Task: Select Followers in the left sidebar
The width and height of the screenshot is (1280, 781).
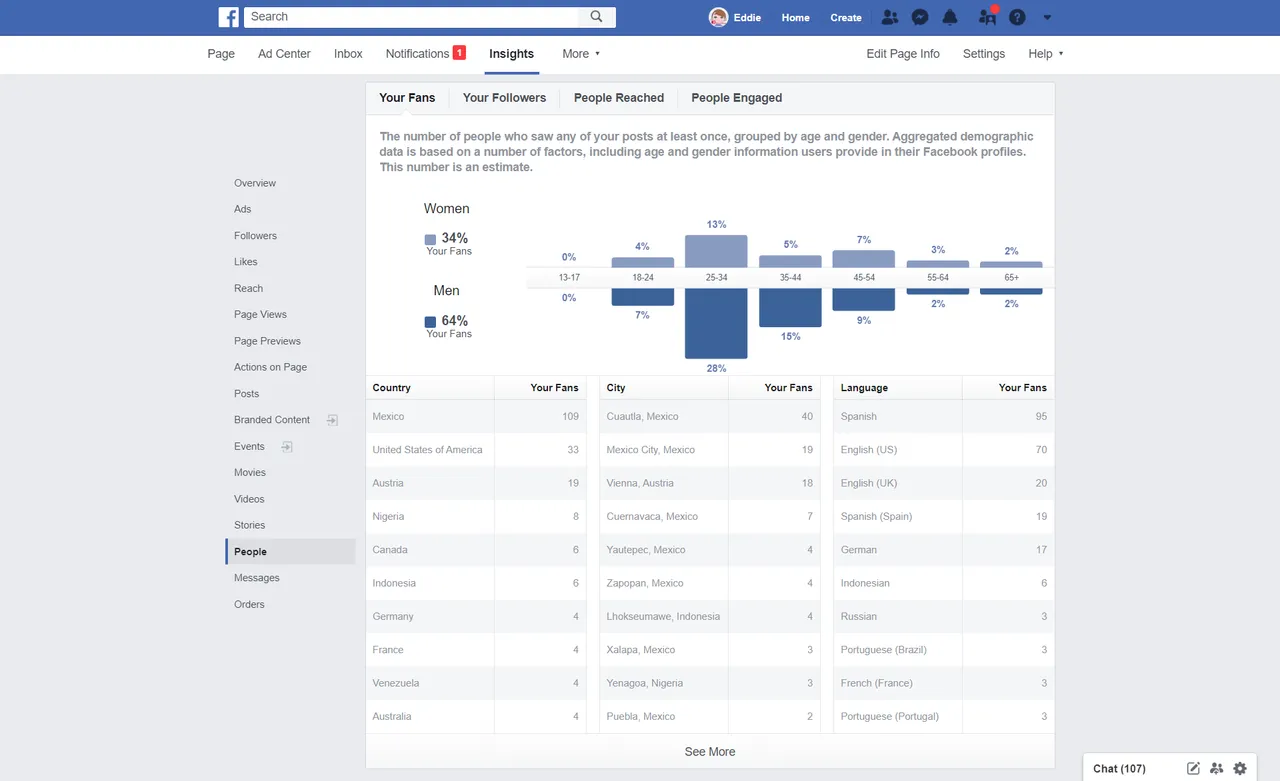Action: [x=255, y=236]
